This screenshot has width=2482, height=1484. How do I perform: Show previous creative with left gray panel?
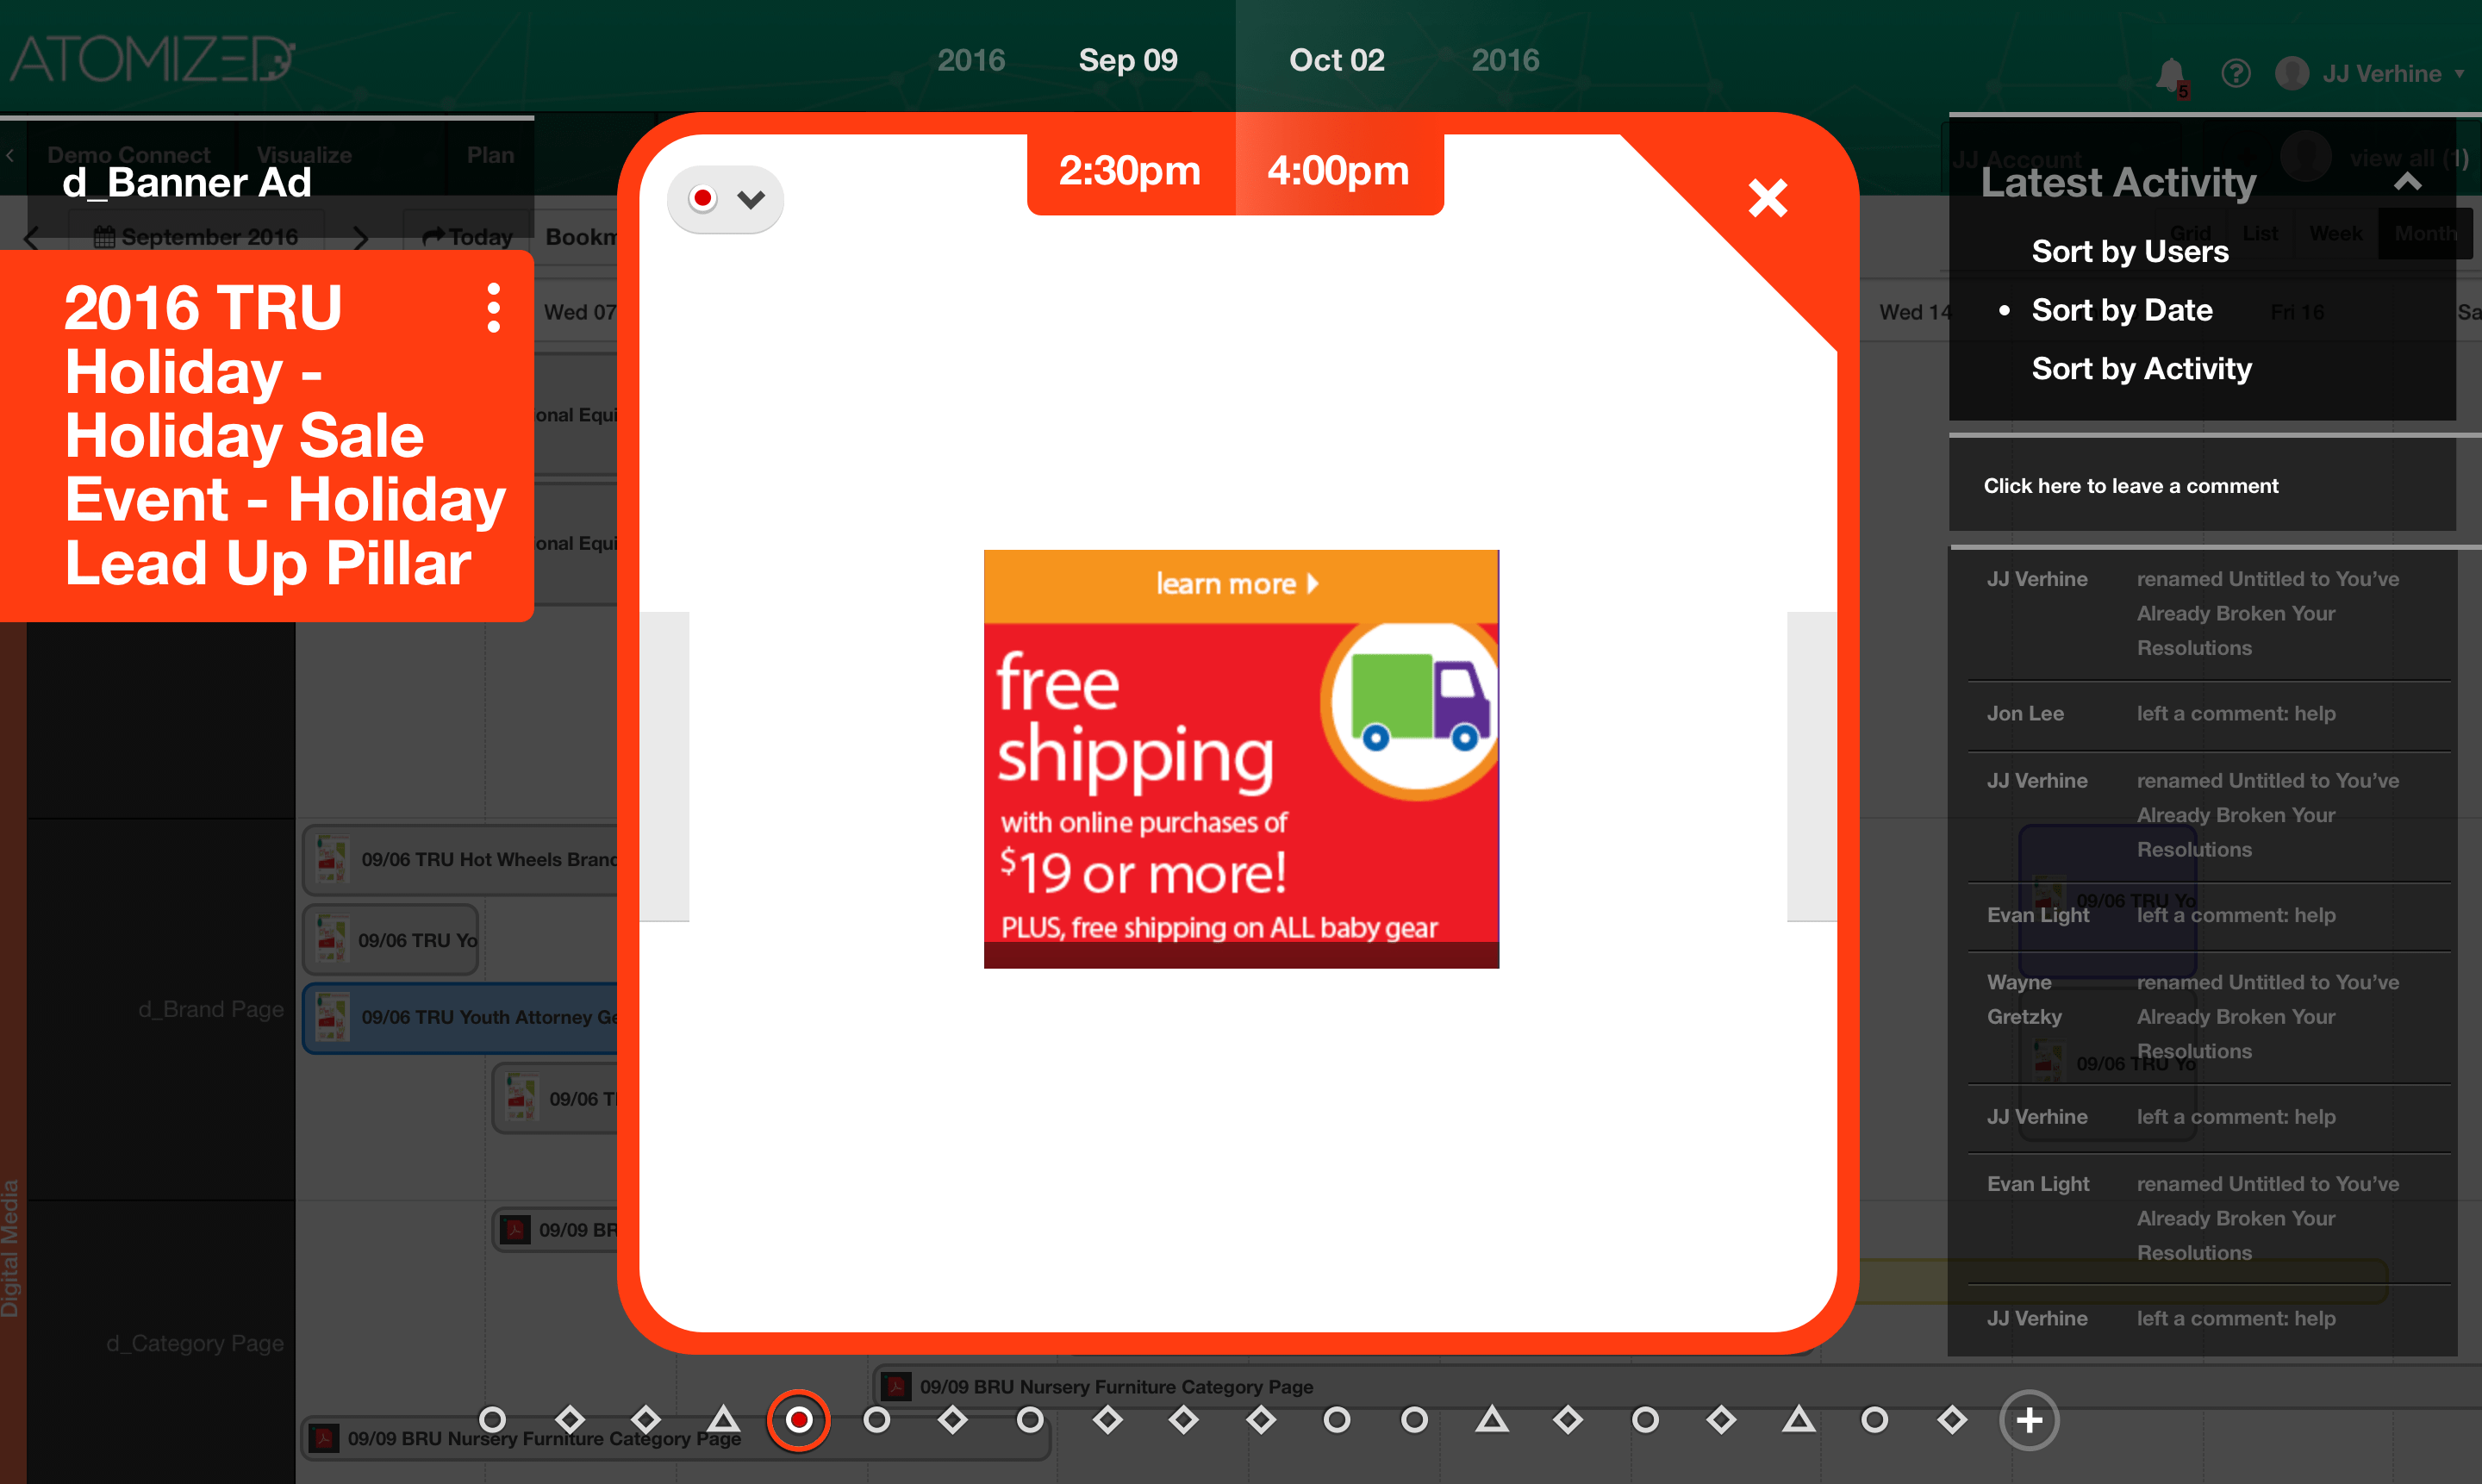pos(664,766)
